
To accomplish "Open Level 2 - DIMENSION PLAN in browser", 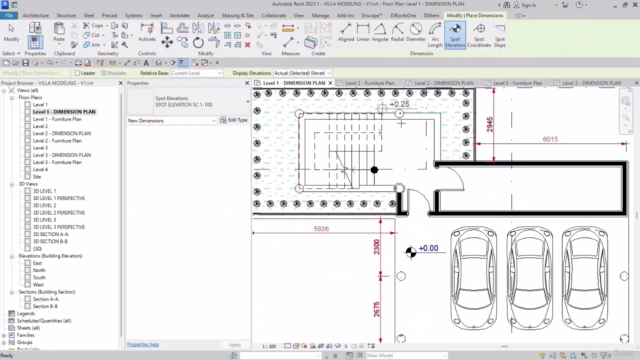I will pyautogui.click(x=62, y=133).
